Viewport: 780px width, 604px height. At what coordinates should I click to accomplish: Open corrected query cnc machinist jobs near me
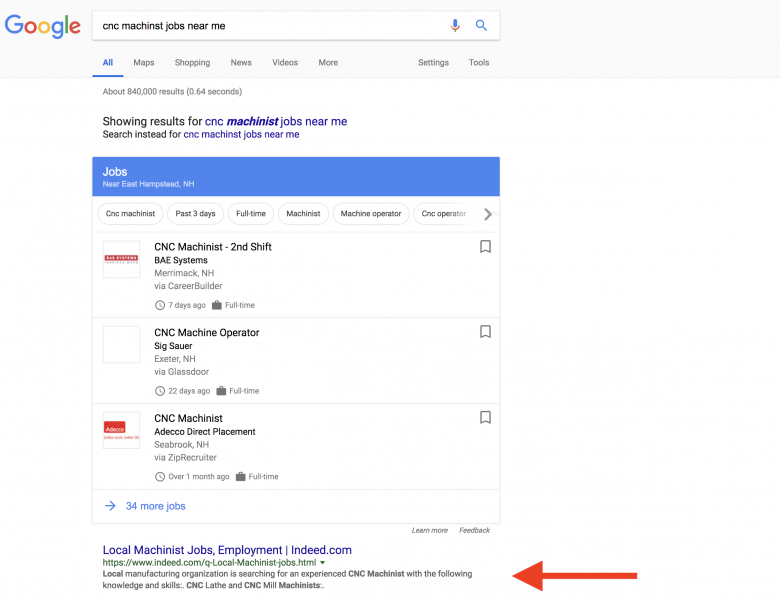pos(276,121)
